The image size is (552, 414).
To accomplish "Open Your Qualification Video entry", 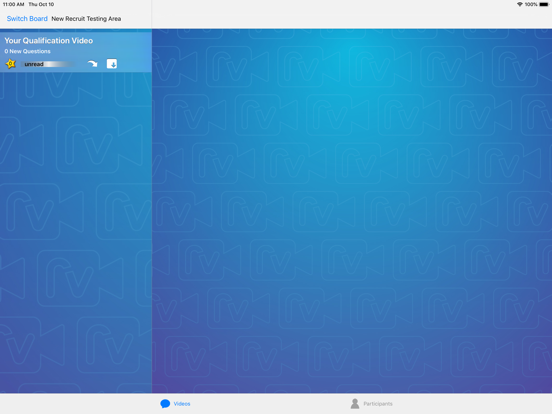I will tap(76, 52).
